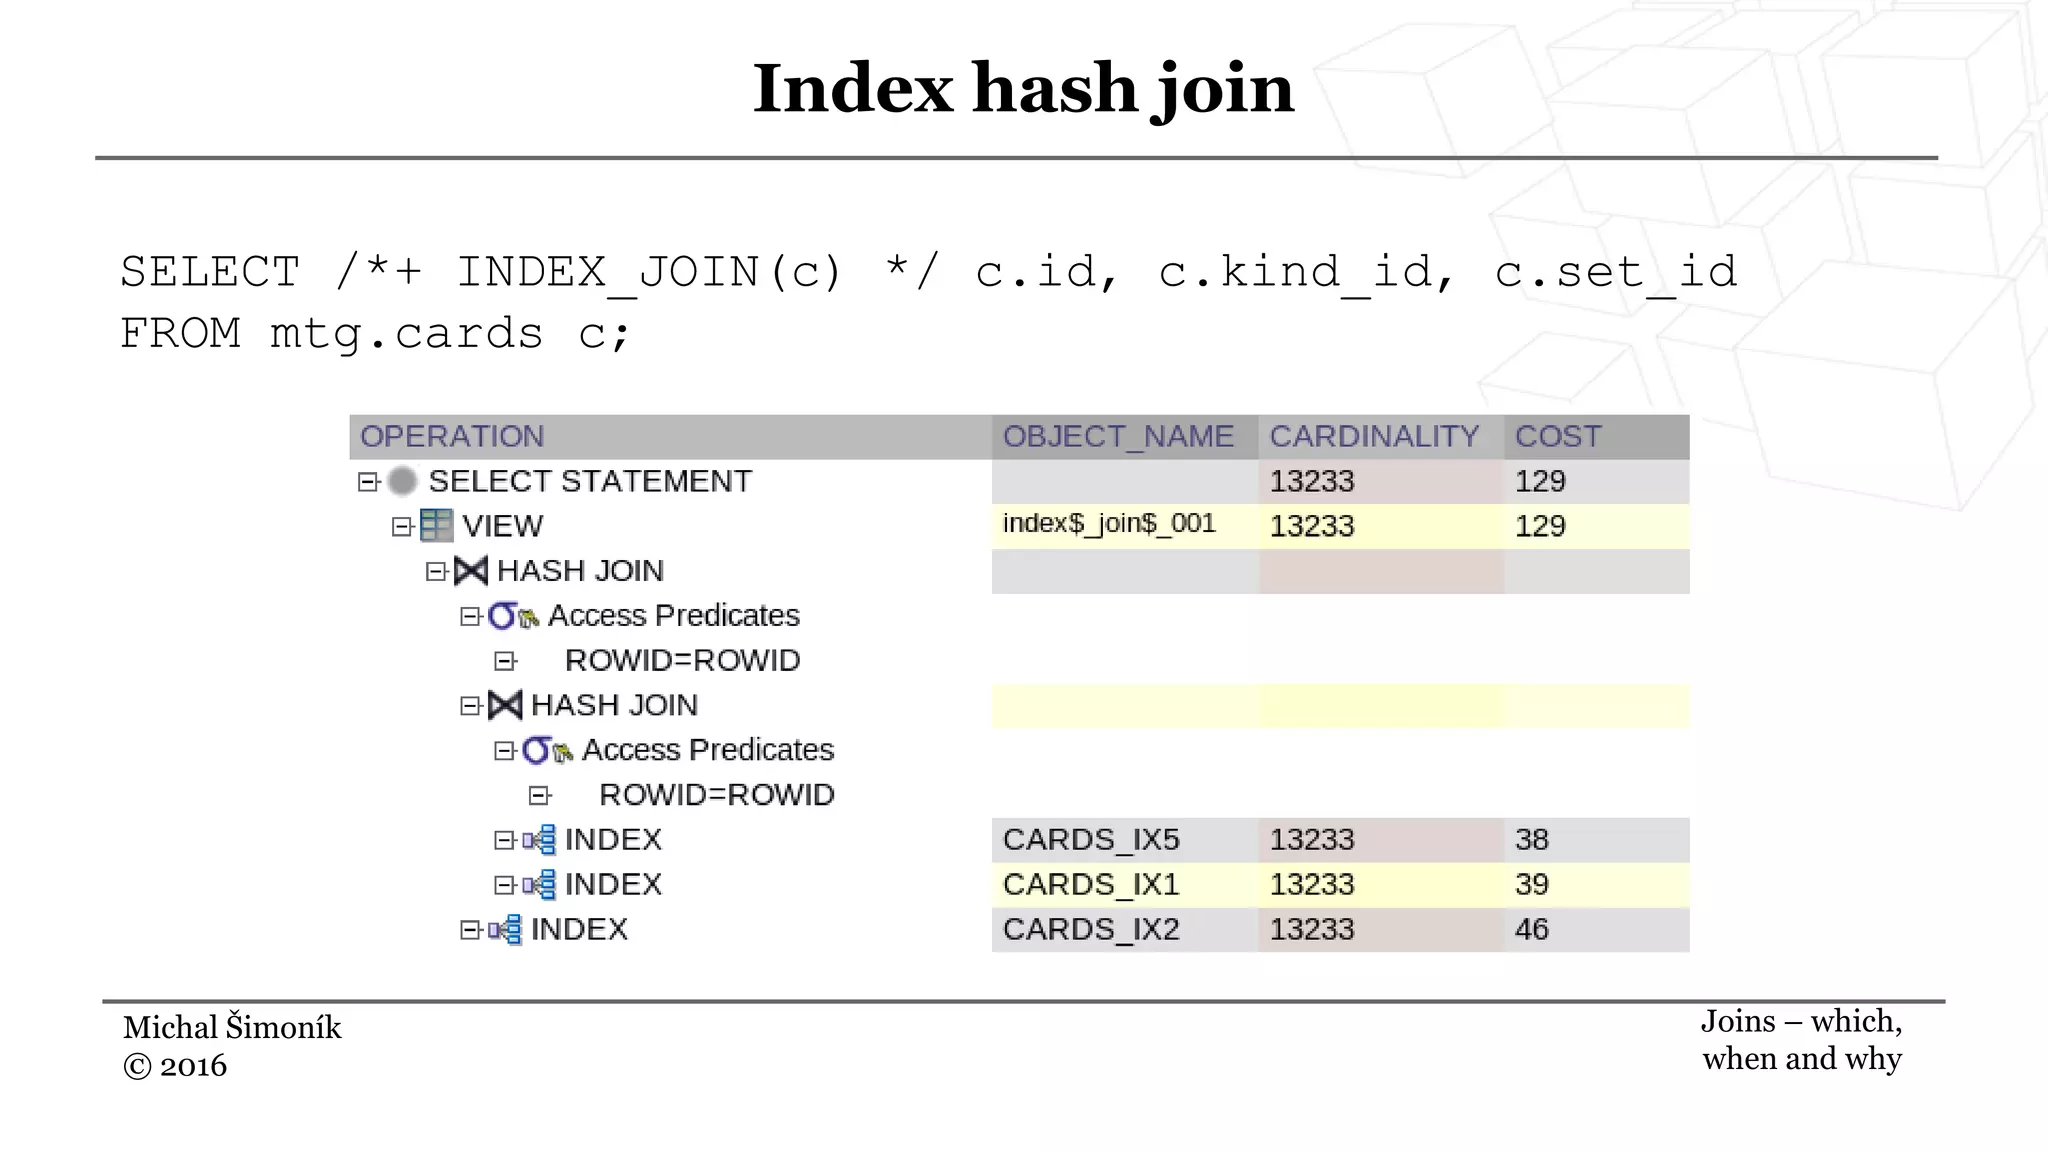Collapse the outer HASH JOIN node

click(436, 571)
